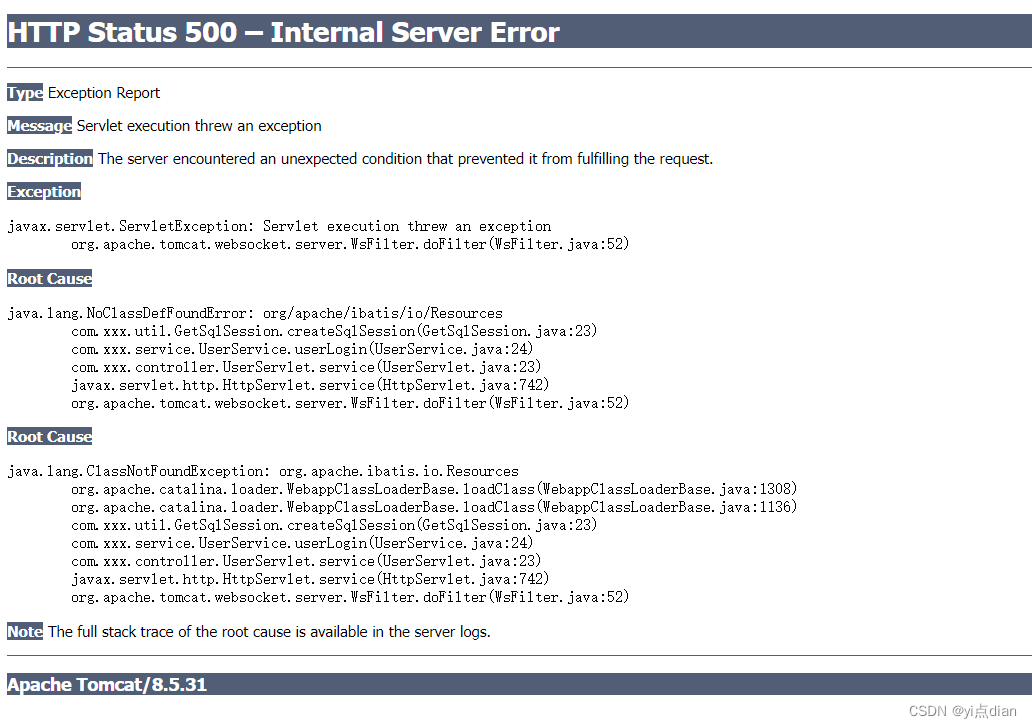The width and height of the screenshot is (1032, 728).
Task: Select the Note label
Action: (x=23, y=631)
